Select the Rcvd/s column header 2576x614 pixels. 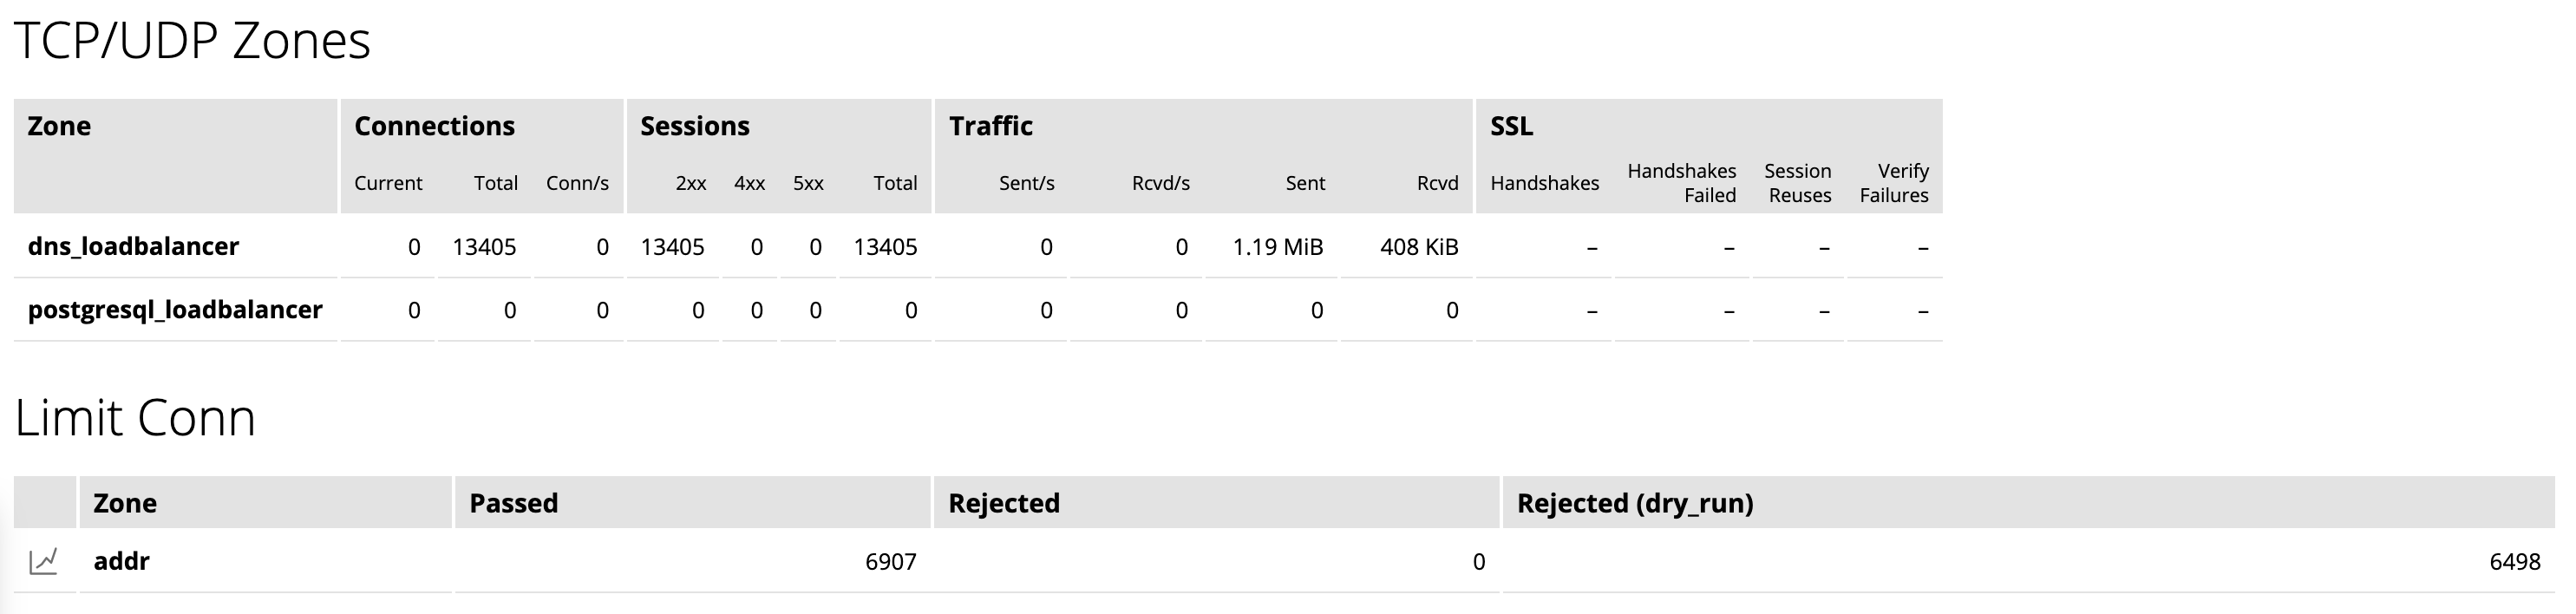pos(1161,183)
